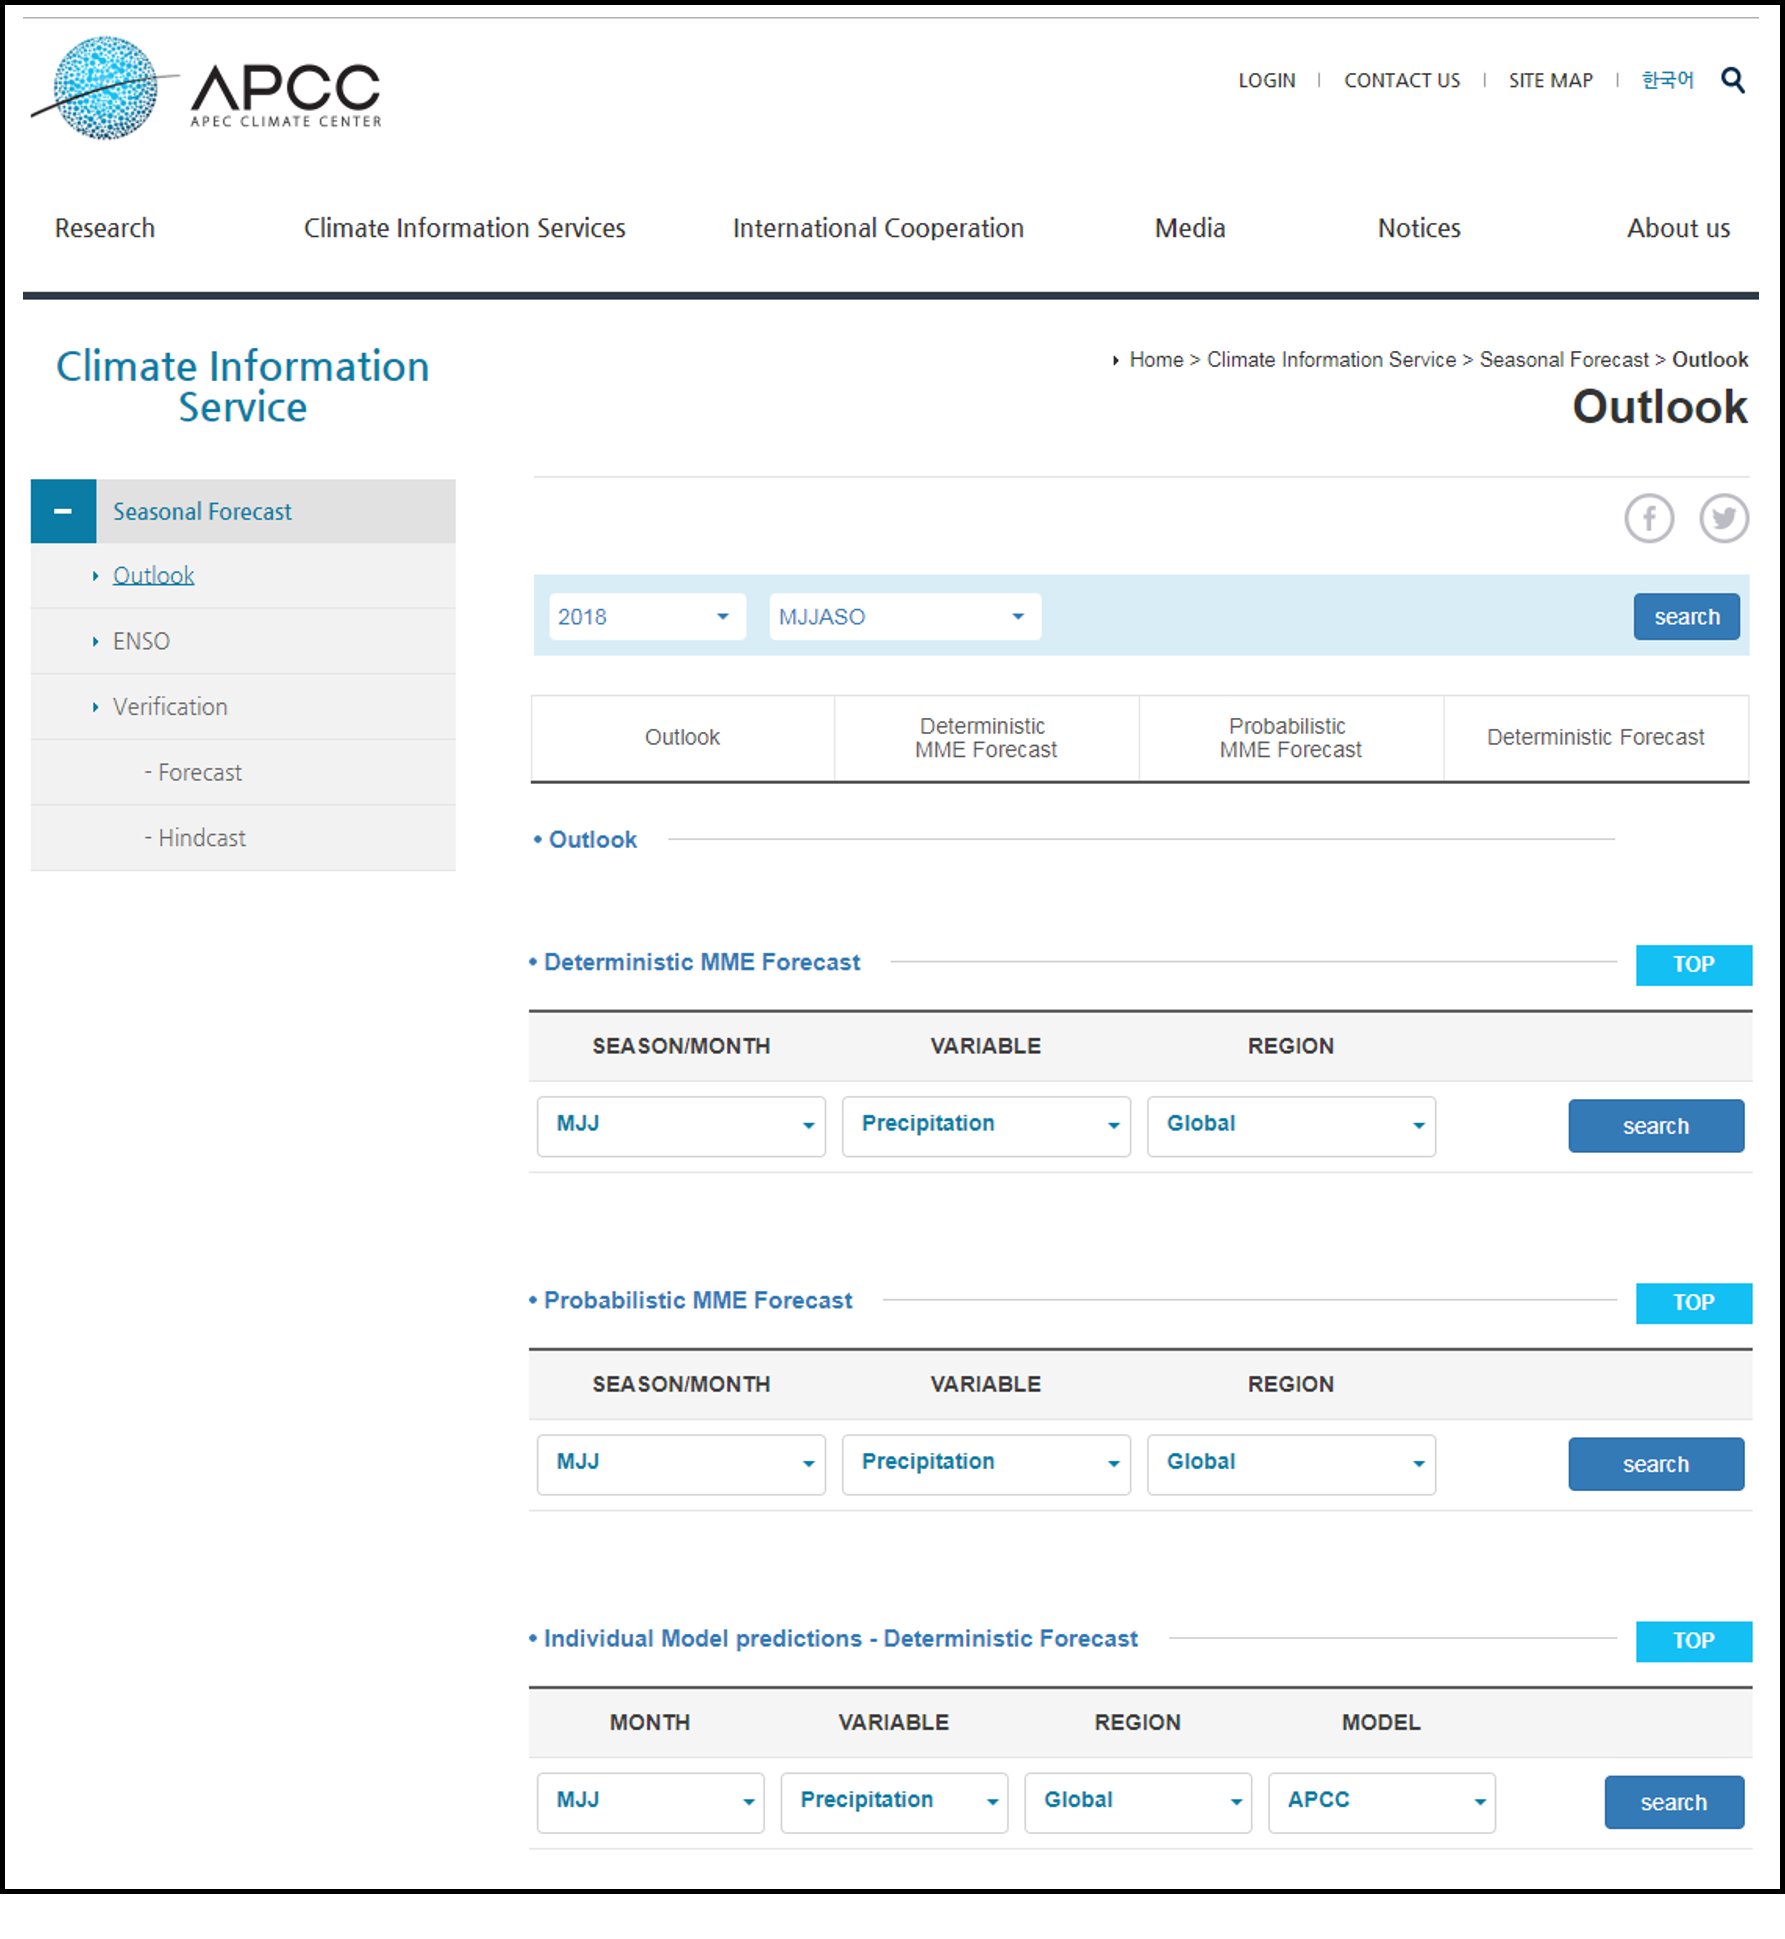The image size is (1785, 1939).
Task: Click the Home breadcrumb link
Action: pyautogui.click(x=1156, y=359)
